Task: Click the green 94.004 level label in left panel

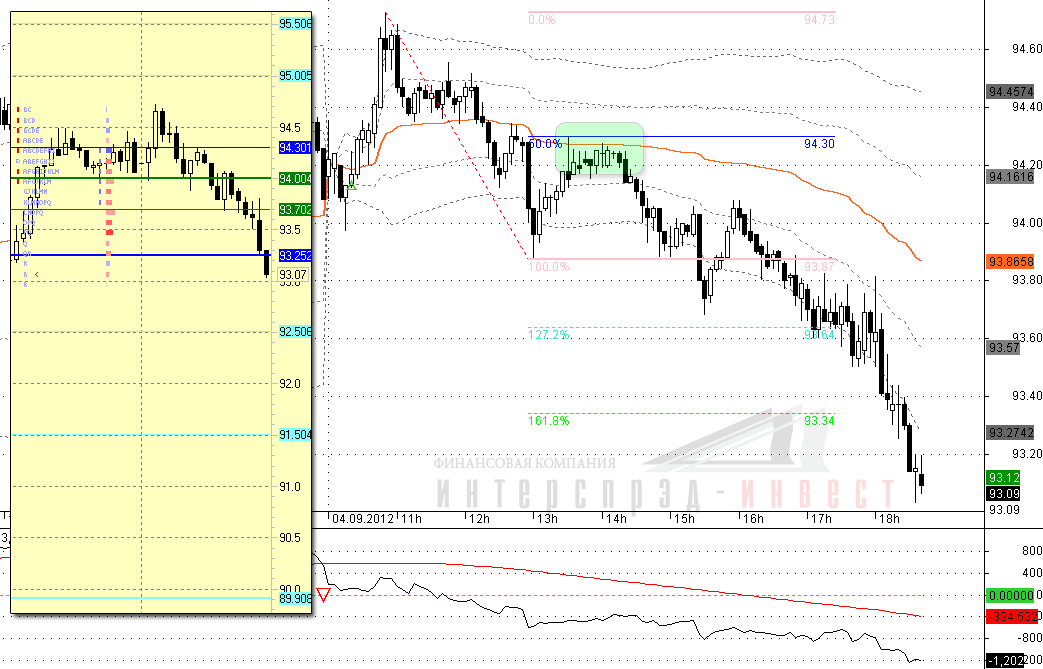Action: pyautogui.click(x=295, y=178)
